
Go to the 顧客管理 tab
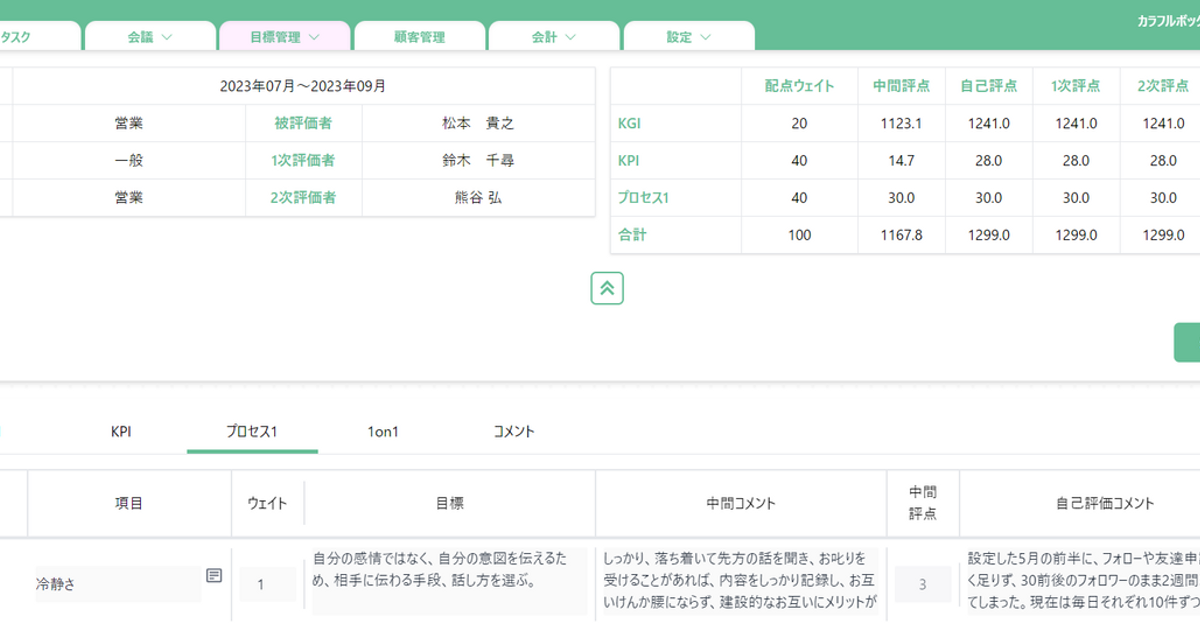point(420,37)
